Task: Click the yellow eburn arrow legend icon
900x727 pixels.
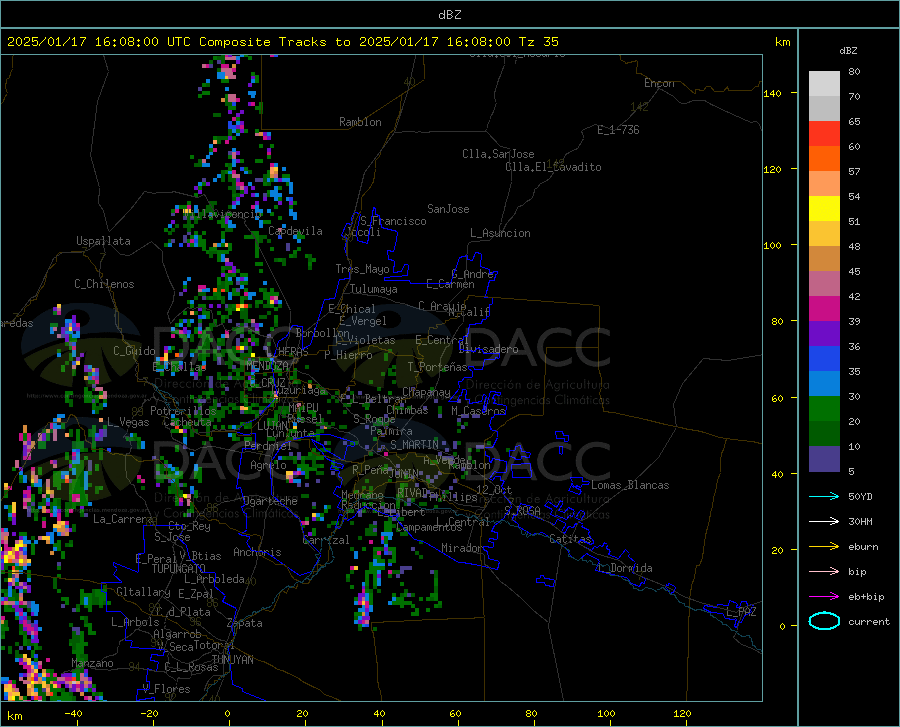Action: (824, 546)
